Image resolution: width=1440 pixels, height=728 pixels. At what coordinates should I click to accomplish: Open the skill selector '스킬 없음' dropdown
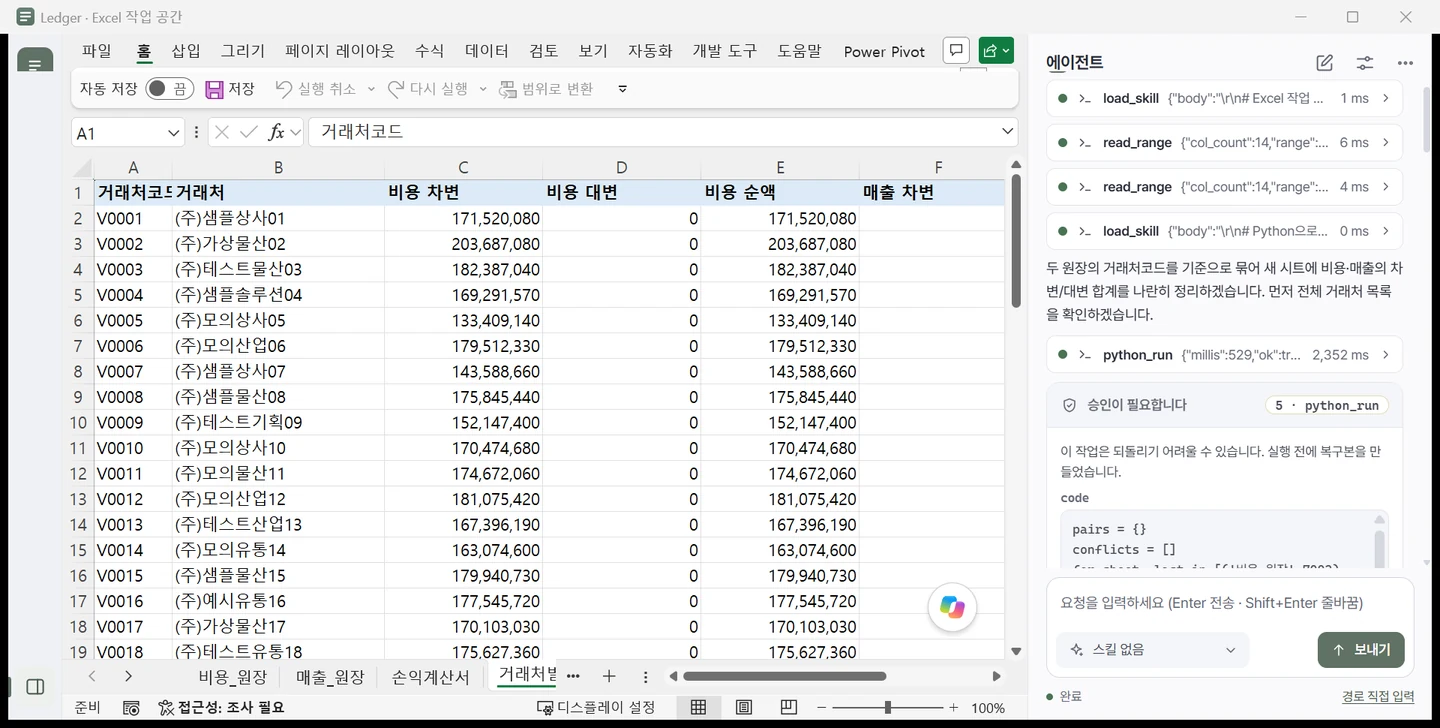[1152, 650]
